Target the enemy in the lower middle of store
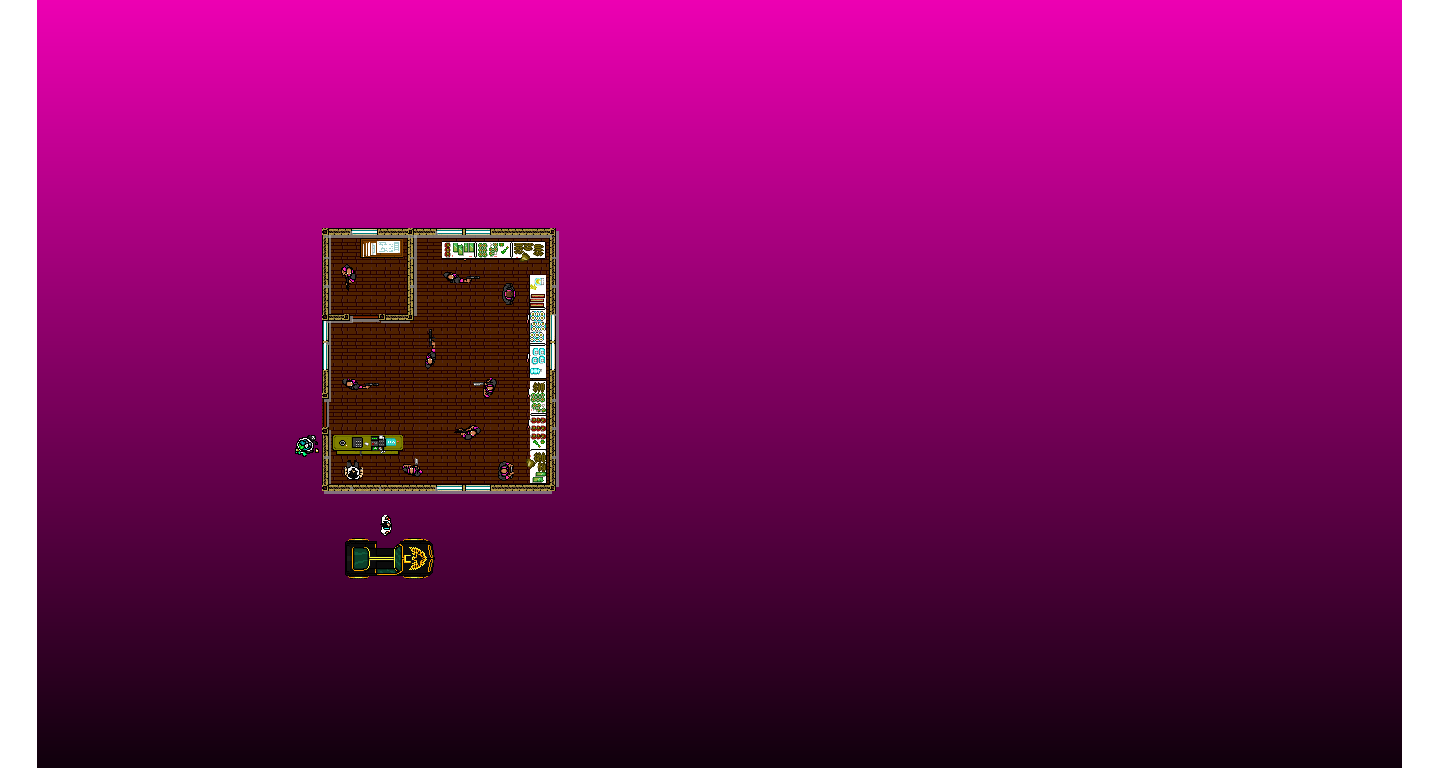1440x768 pixels. 468,432
